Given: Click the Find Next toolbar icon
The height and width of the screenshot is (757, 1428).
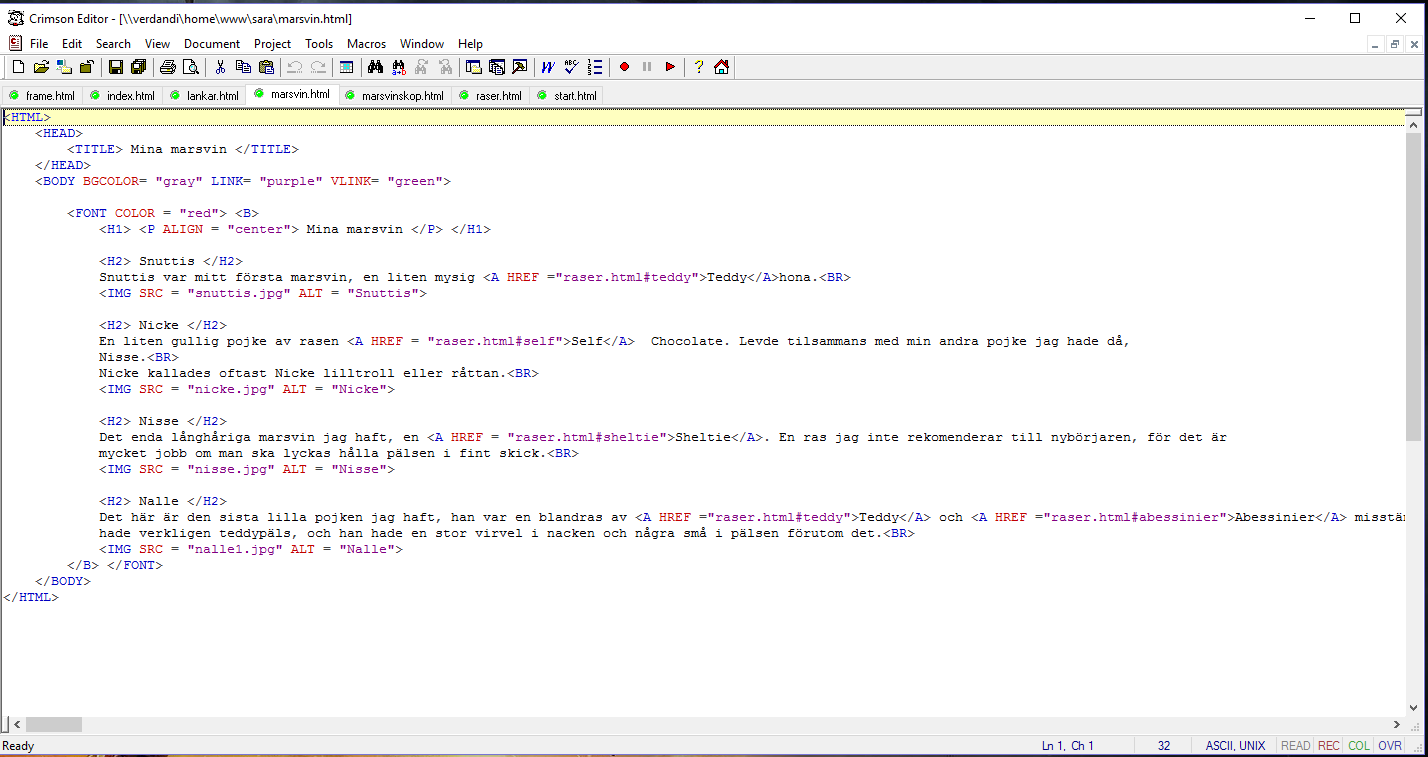Looking at the screenshot, I should tap(422, 67).
